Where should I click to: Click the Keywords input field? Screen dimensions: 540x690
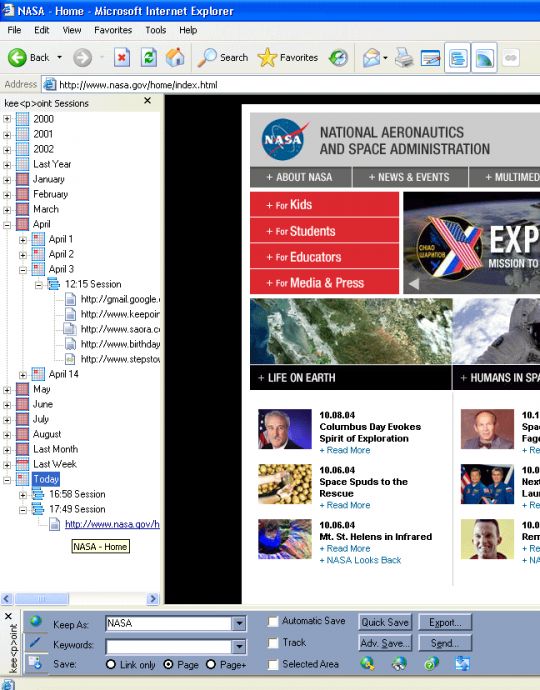pyautogui.click(x=169, y=646)
